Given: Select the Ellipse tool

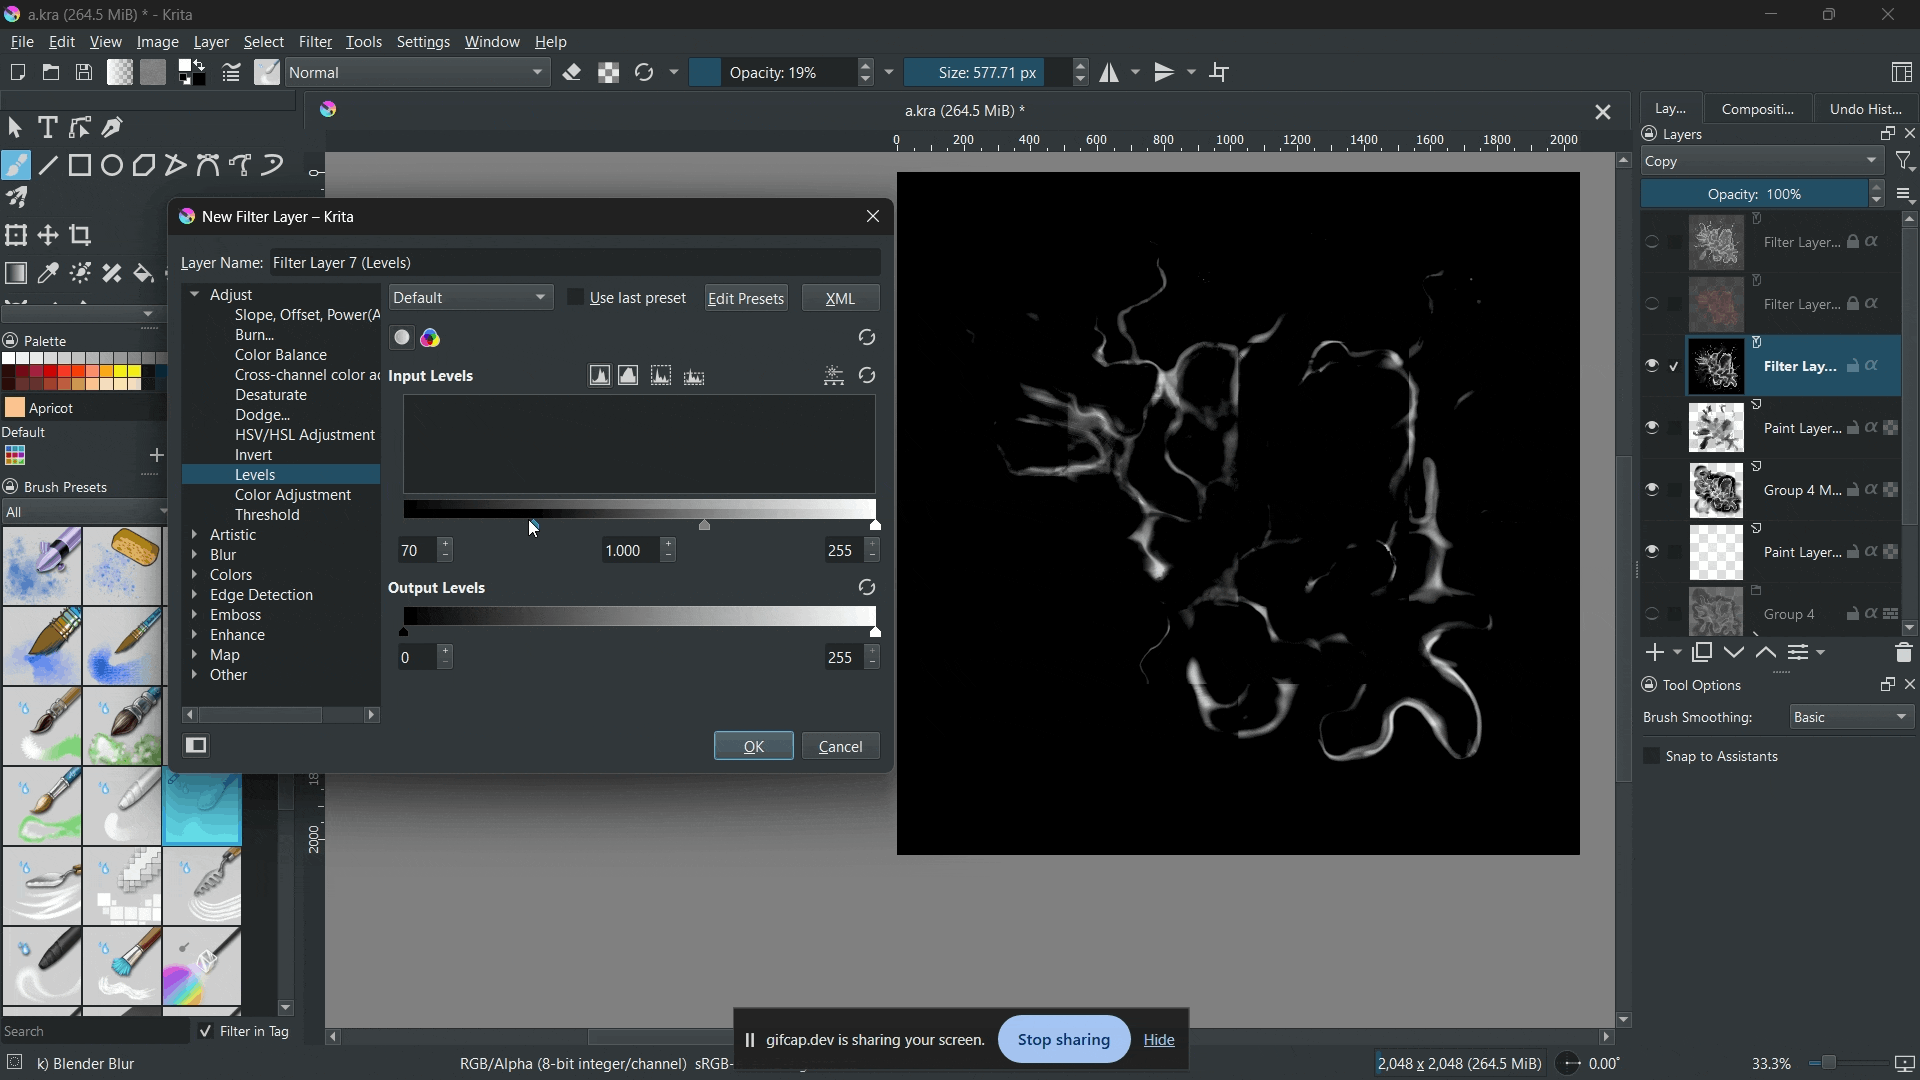Looking at the screenshot, I should pos(112,165).
